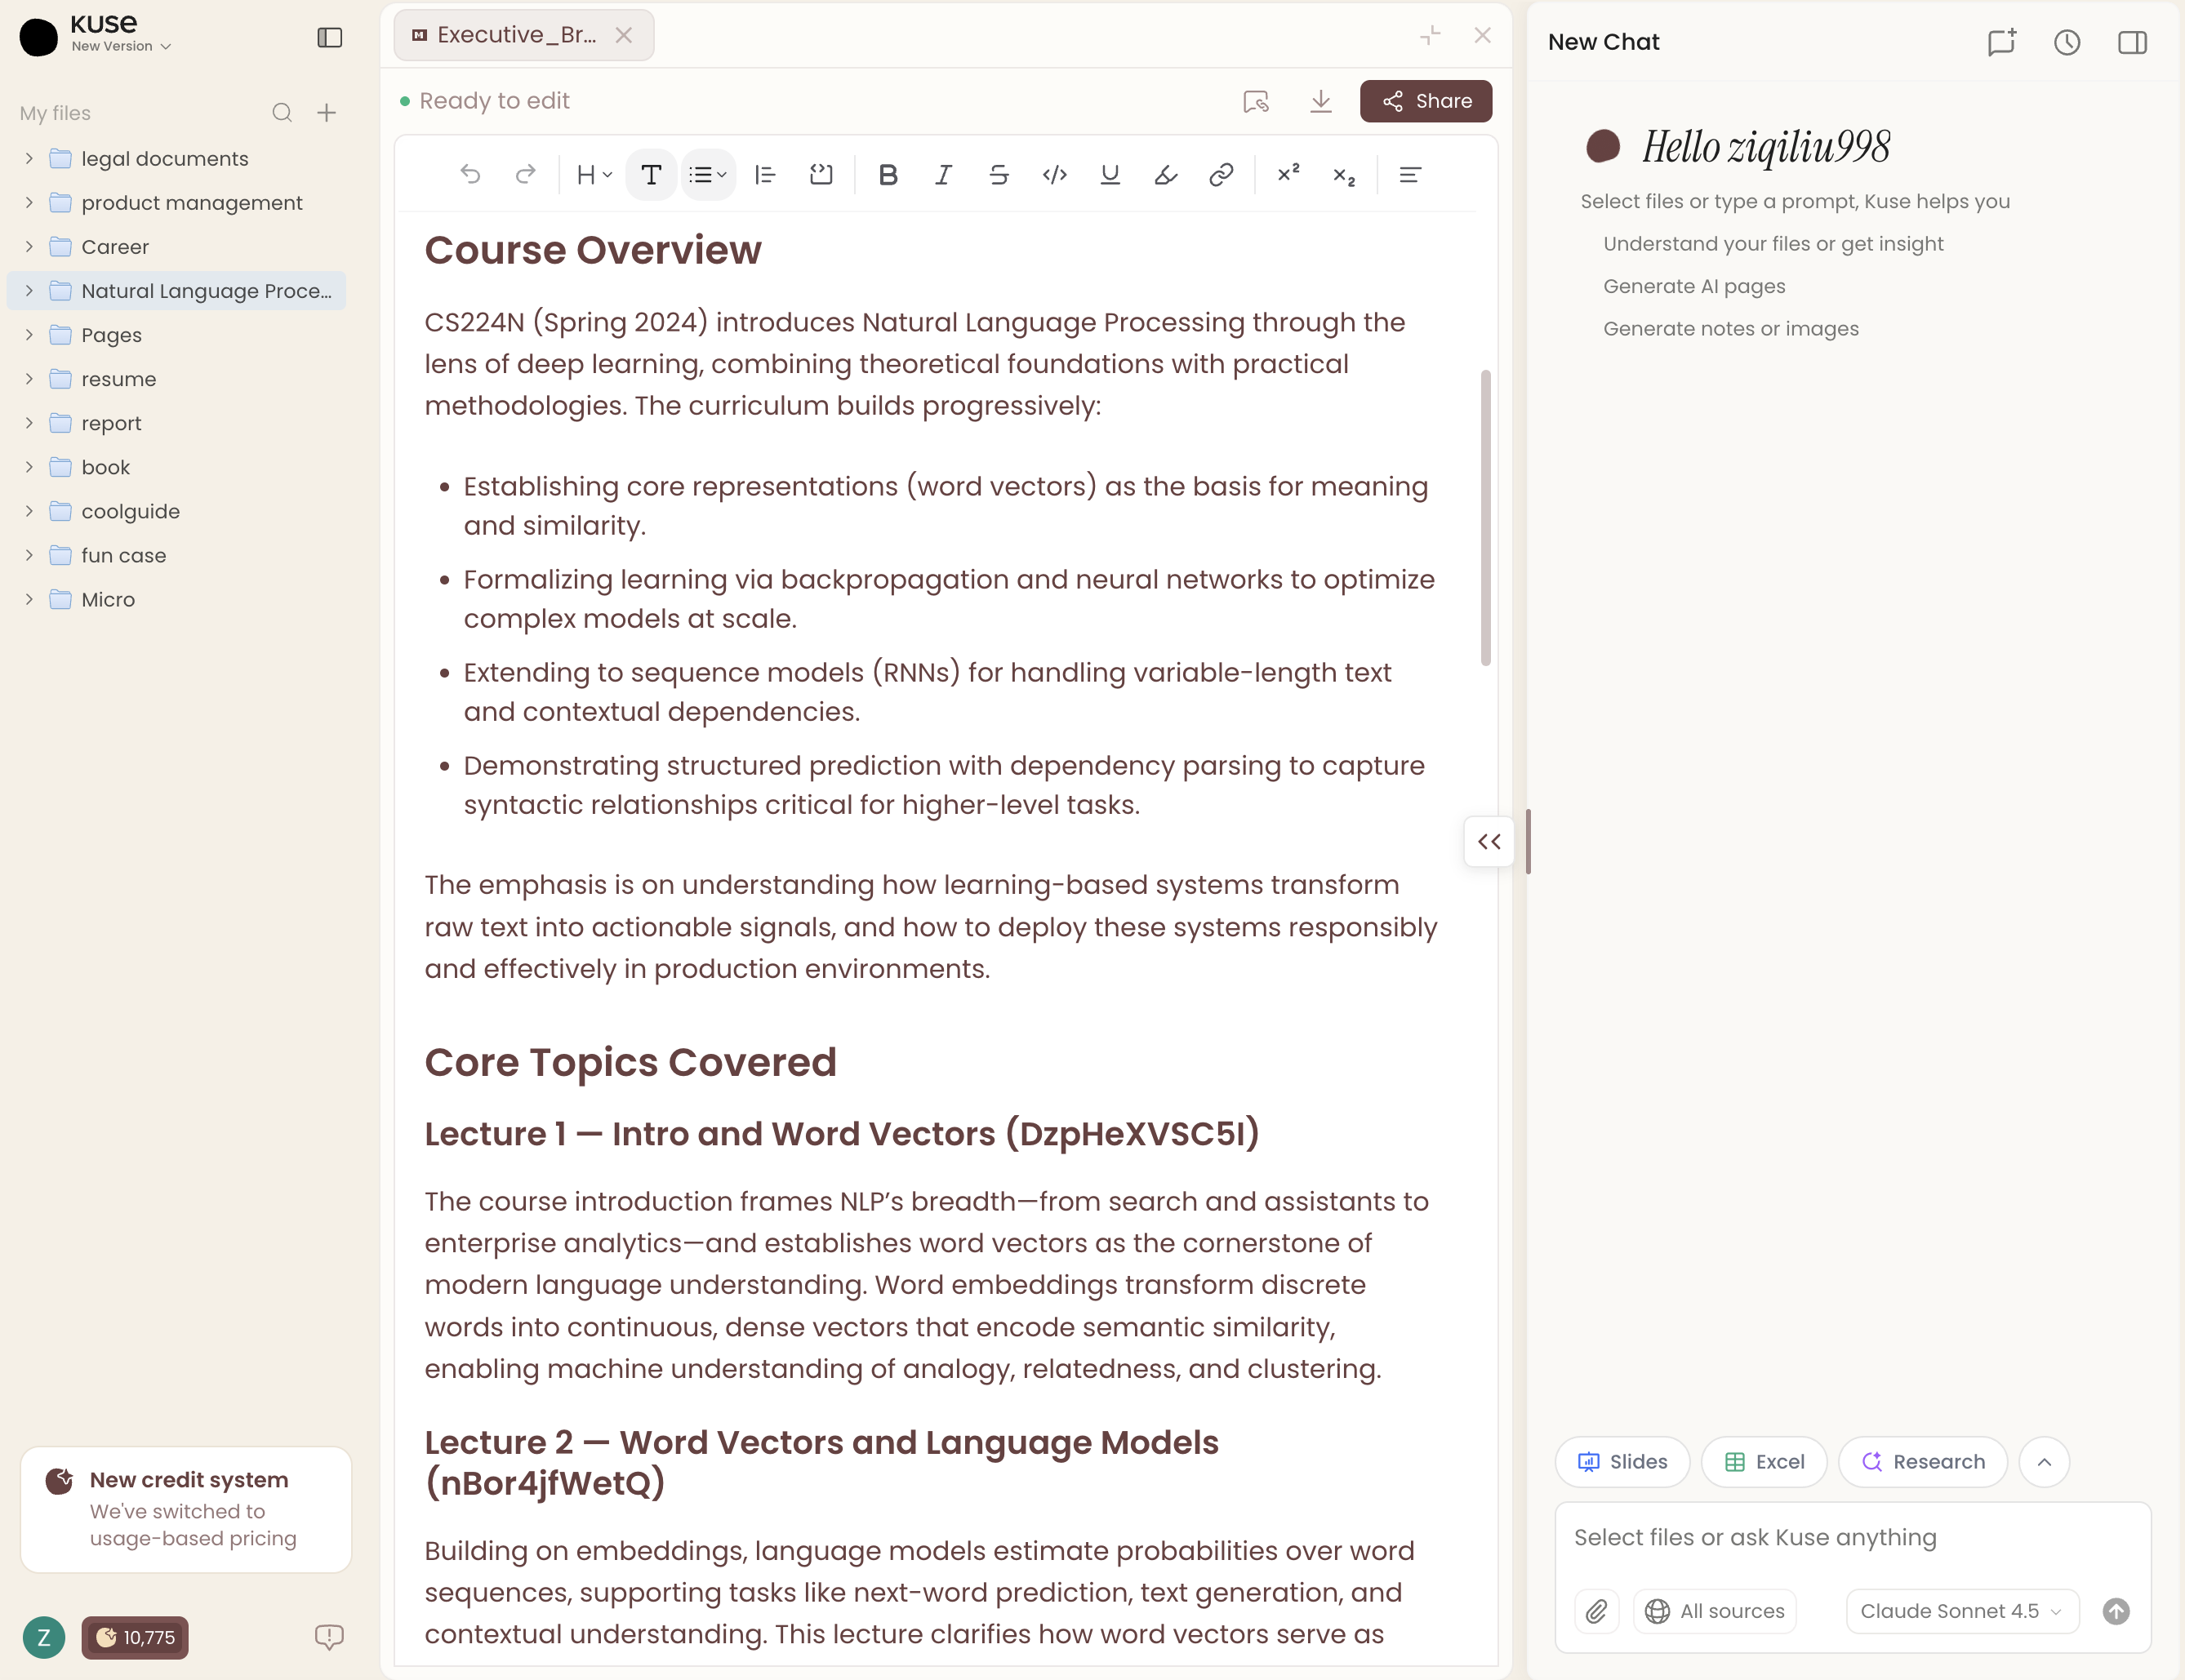
Task: Select the Slides generation option
Action: 1622,1461
